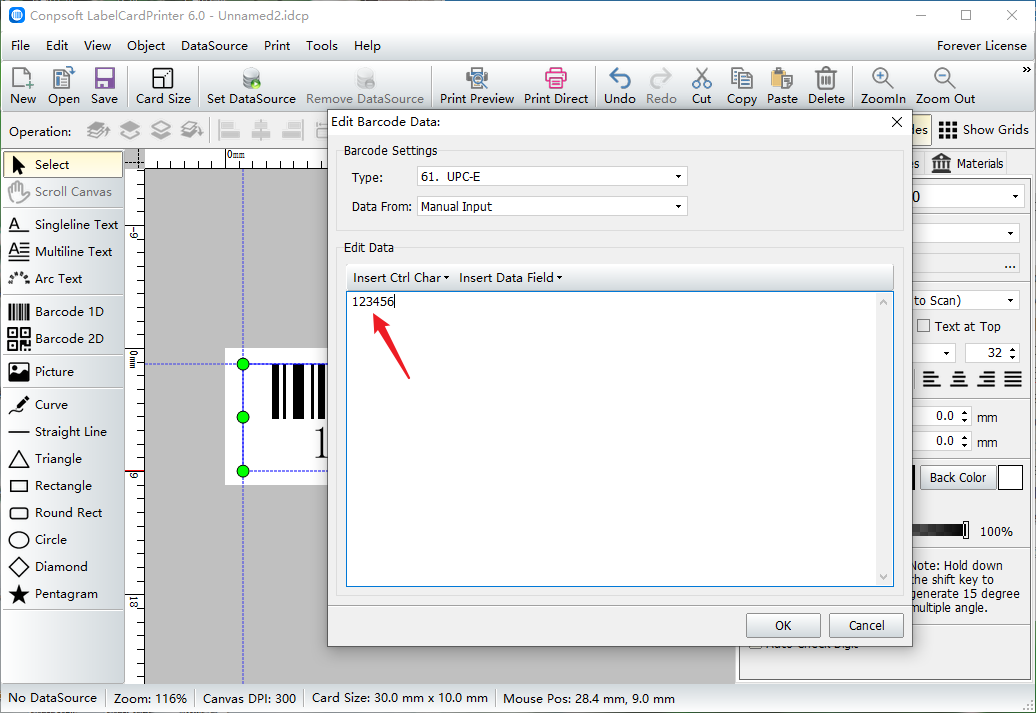
Task: Open the View menu
Action: (x=97, y=46)
